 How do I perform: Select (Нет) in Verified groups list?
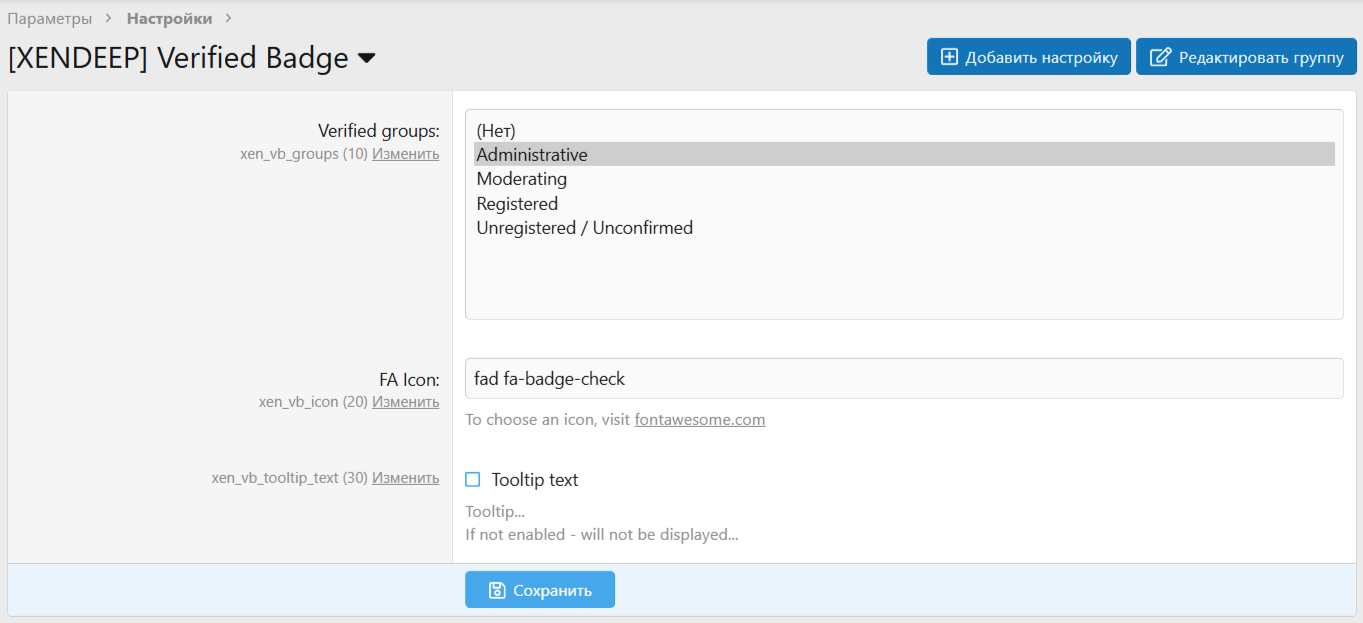point(495,130)
